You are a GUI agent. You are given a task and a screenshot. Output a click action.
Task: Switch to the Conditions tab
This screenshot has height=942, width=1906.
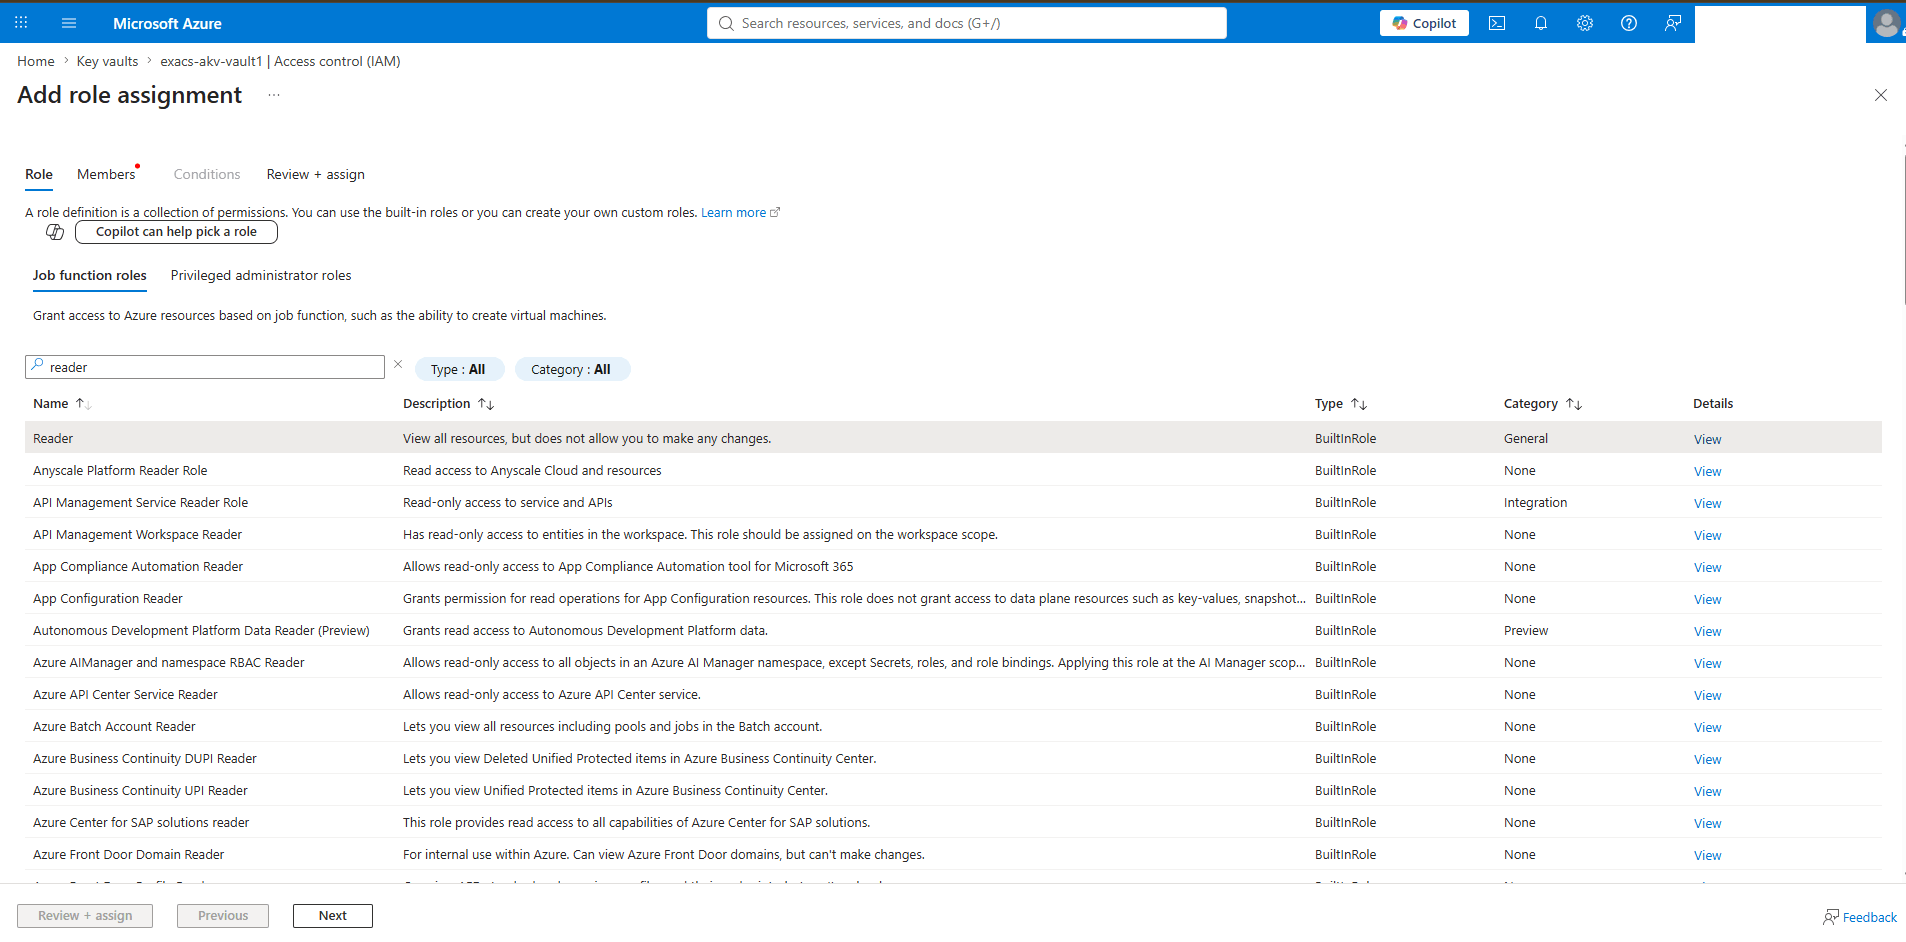[x=207, y=174]
